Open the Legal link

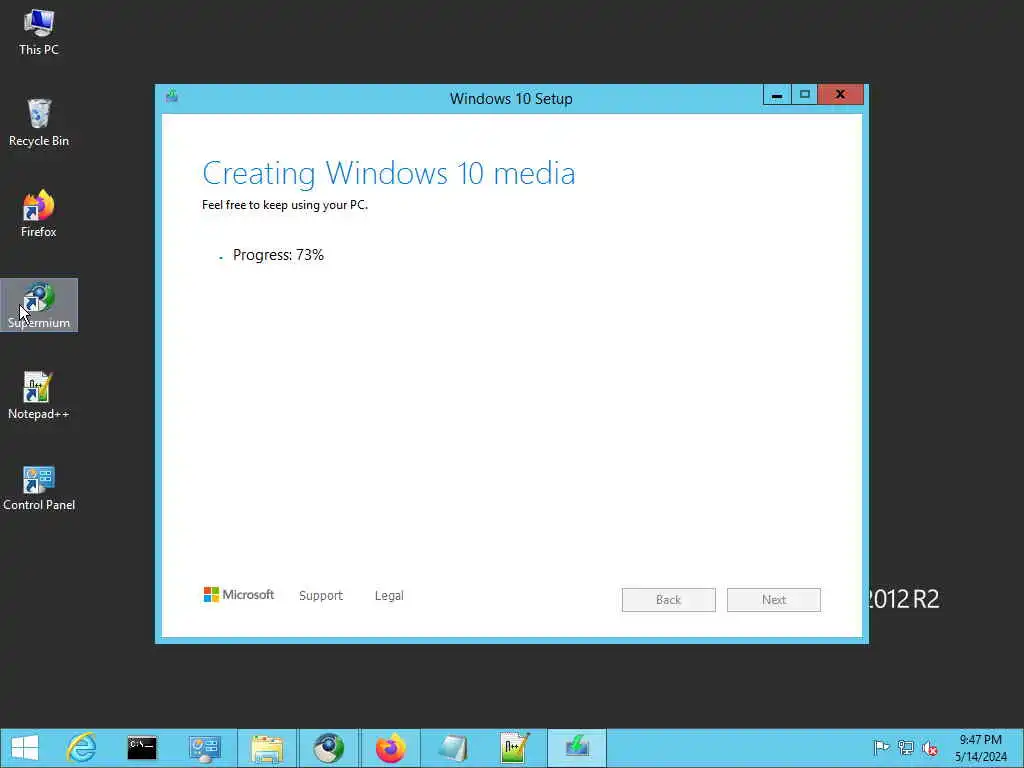(389, 596)
